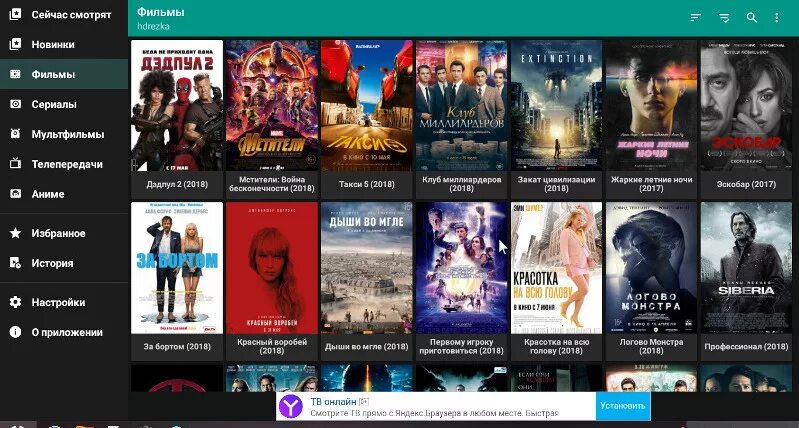This screenshot has width=799, height=428.
Task: Click the Фильмы film icon
Action: tap(15, 74)
